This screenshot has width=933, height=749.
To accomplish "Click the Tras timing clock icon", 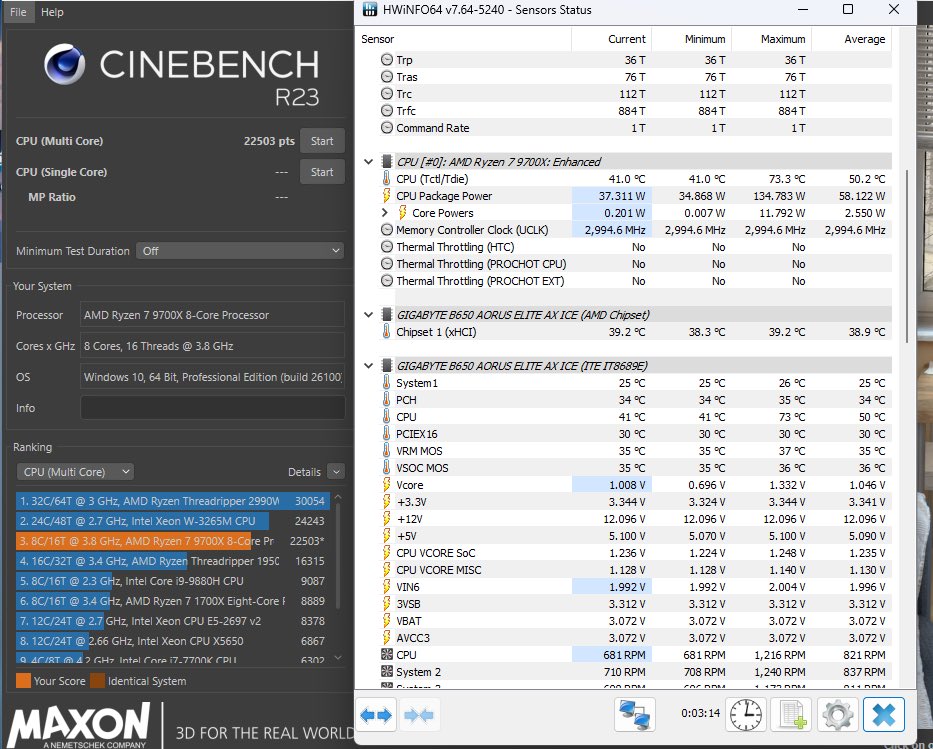I will pos(387,77).
